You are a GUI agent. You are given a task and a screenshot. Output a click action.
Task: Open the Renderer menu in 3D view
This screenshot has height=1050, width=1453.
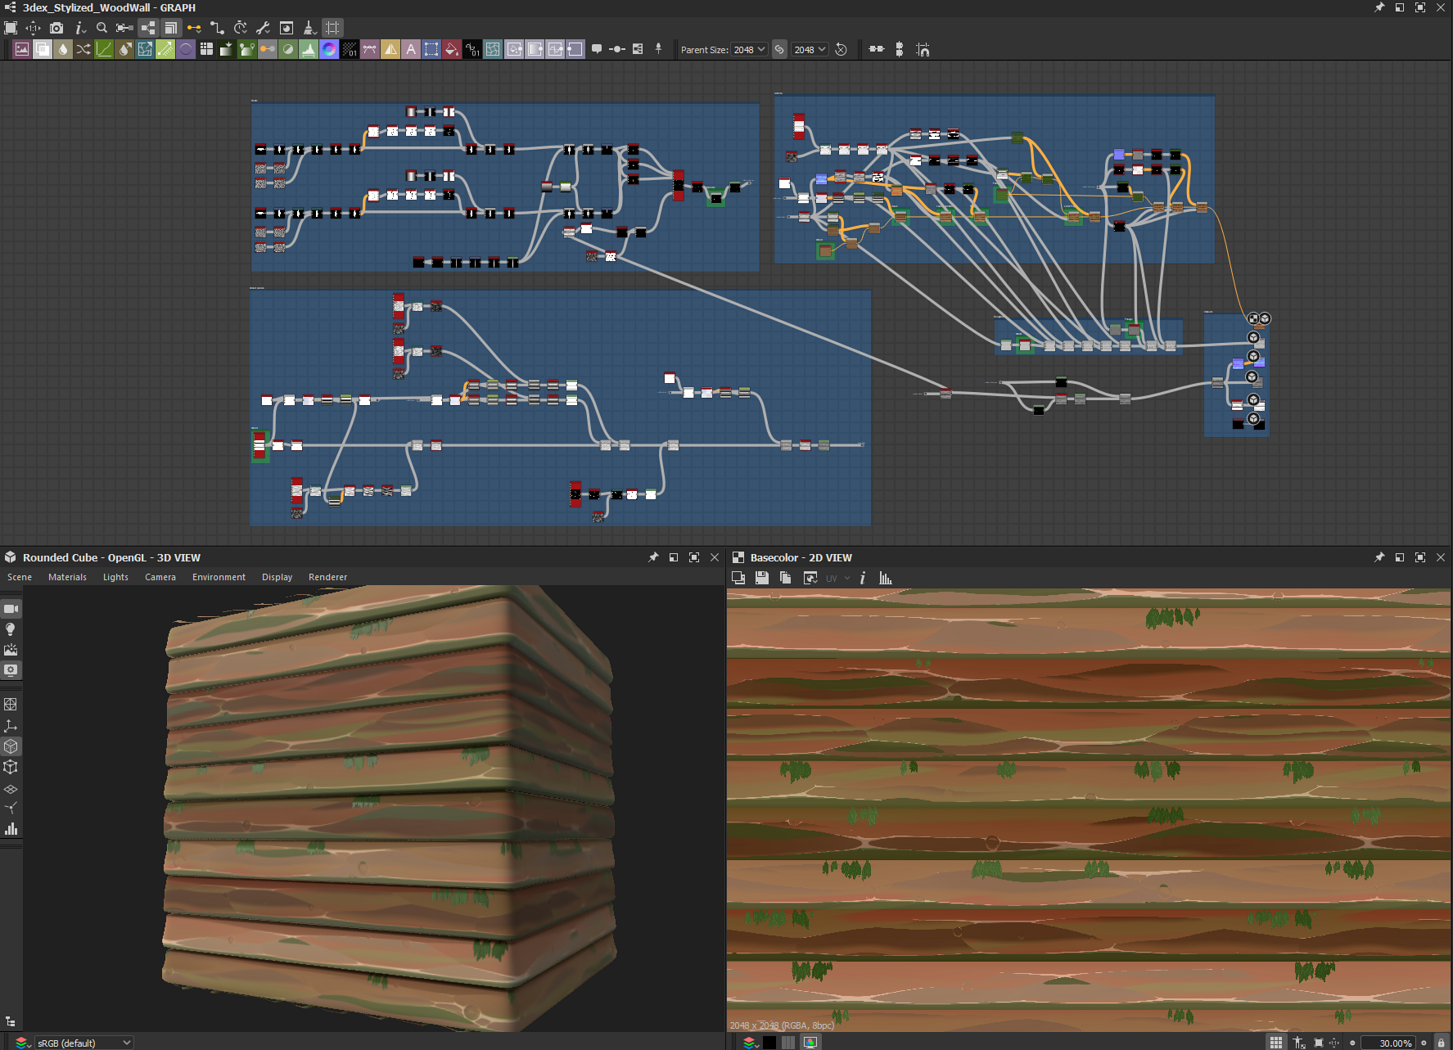(x=327, y=577)
